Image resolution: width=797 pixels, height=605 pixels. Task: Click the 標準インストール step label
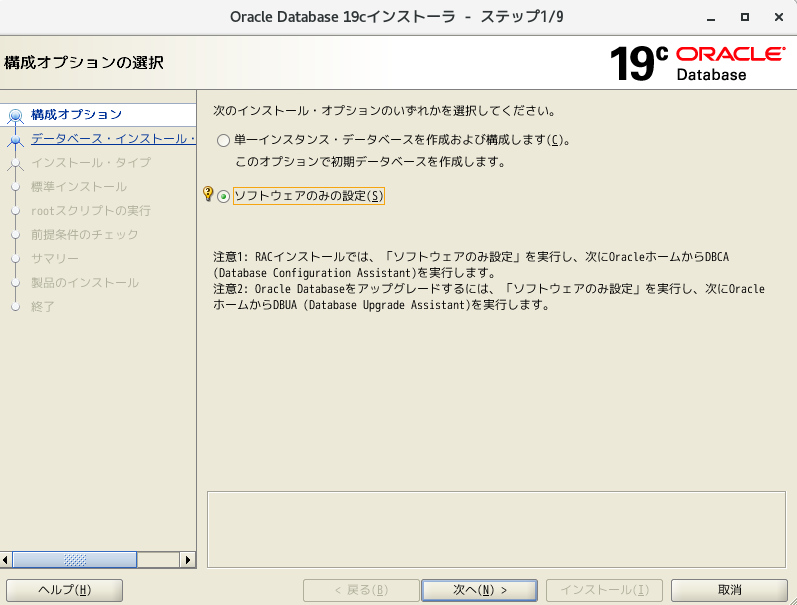(x=79, y=187)
